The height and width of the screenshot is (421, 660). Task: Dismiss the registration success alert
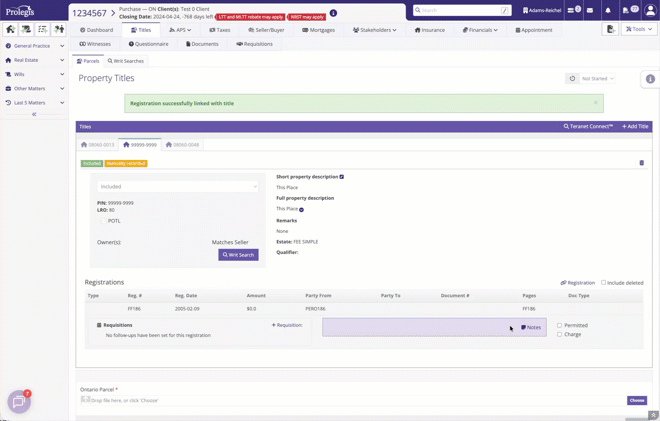(x=596, y=102)
